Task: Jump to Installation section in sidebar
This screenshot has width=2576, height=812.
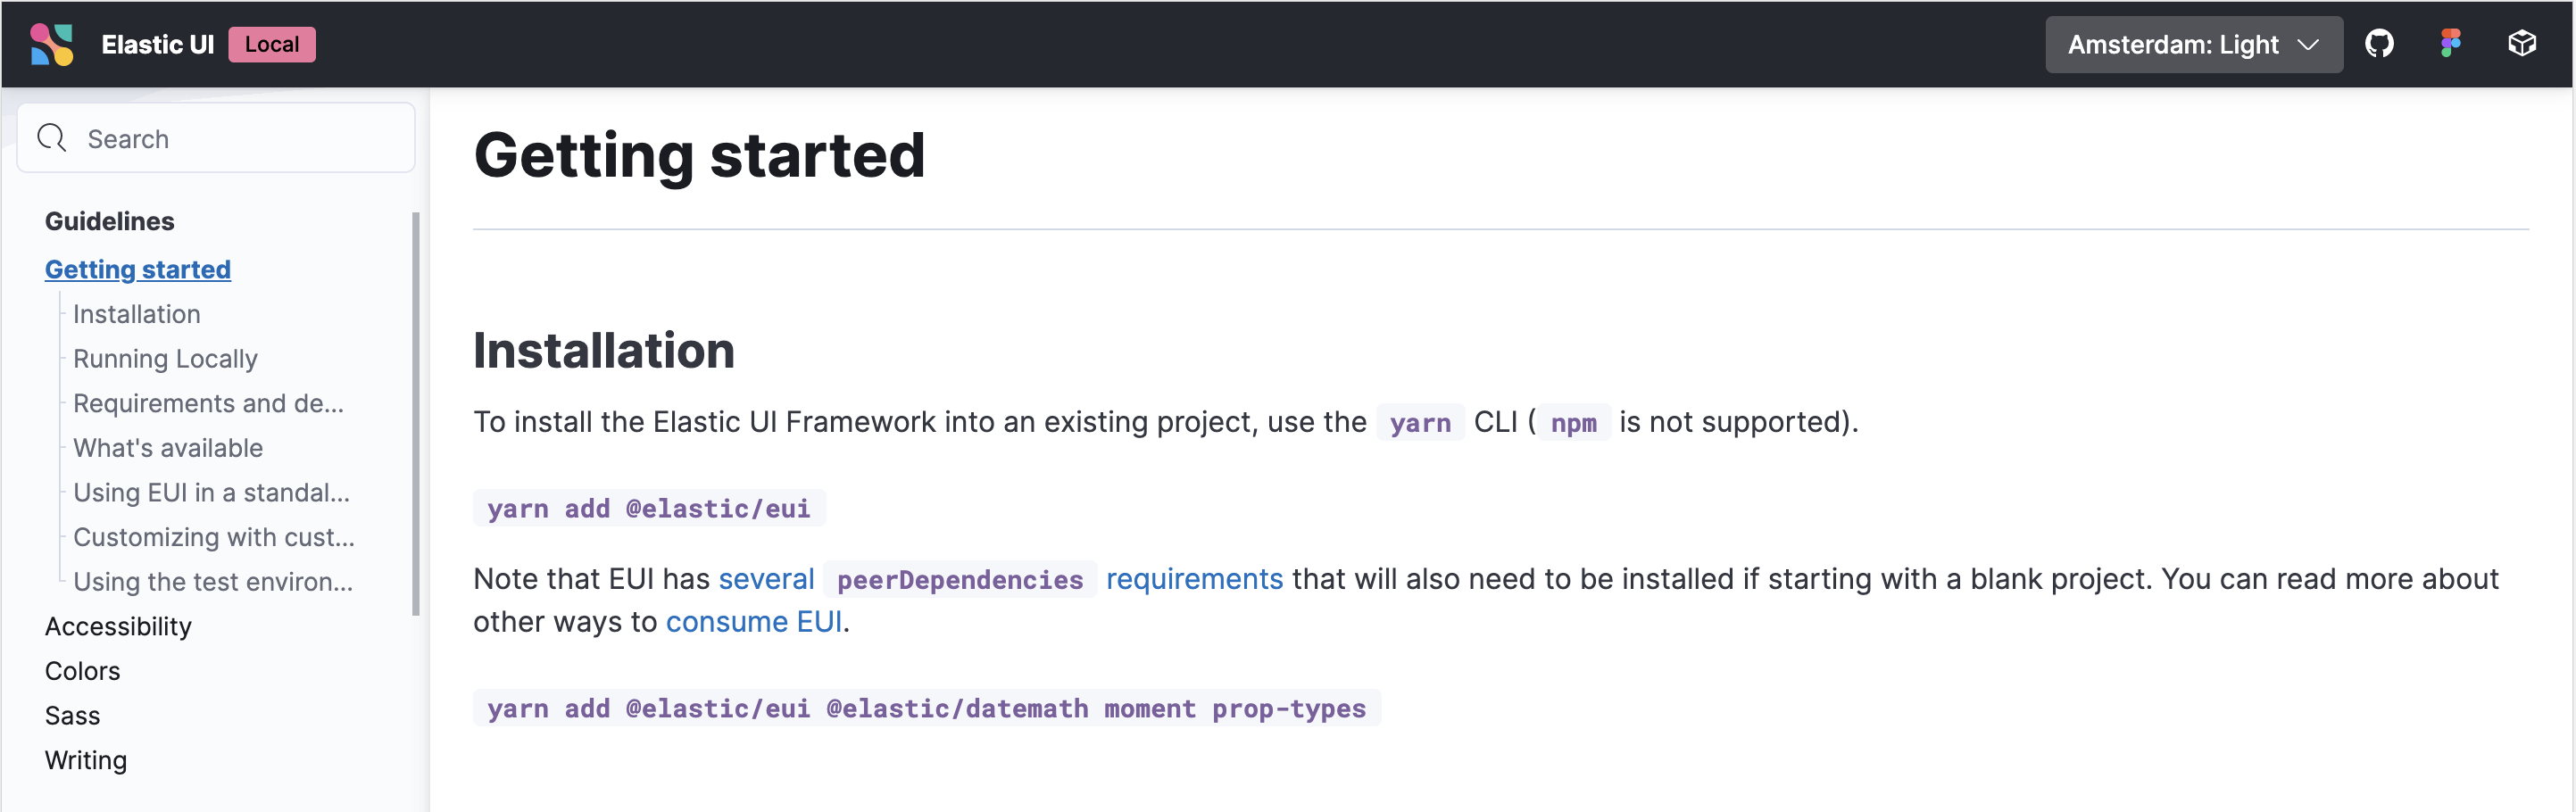Action: tap(137, 314)
